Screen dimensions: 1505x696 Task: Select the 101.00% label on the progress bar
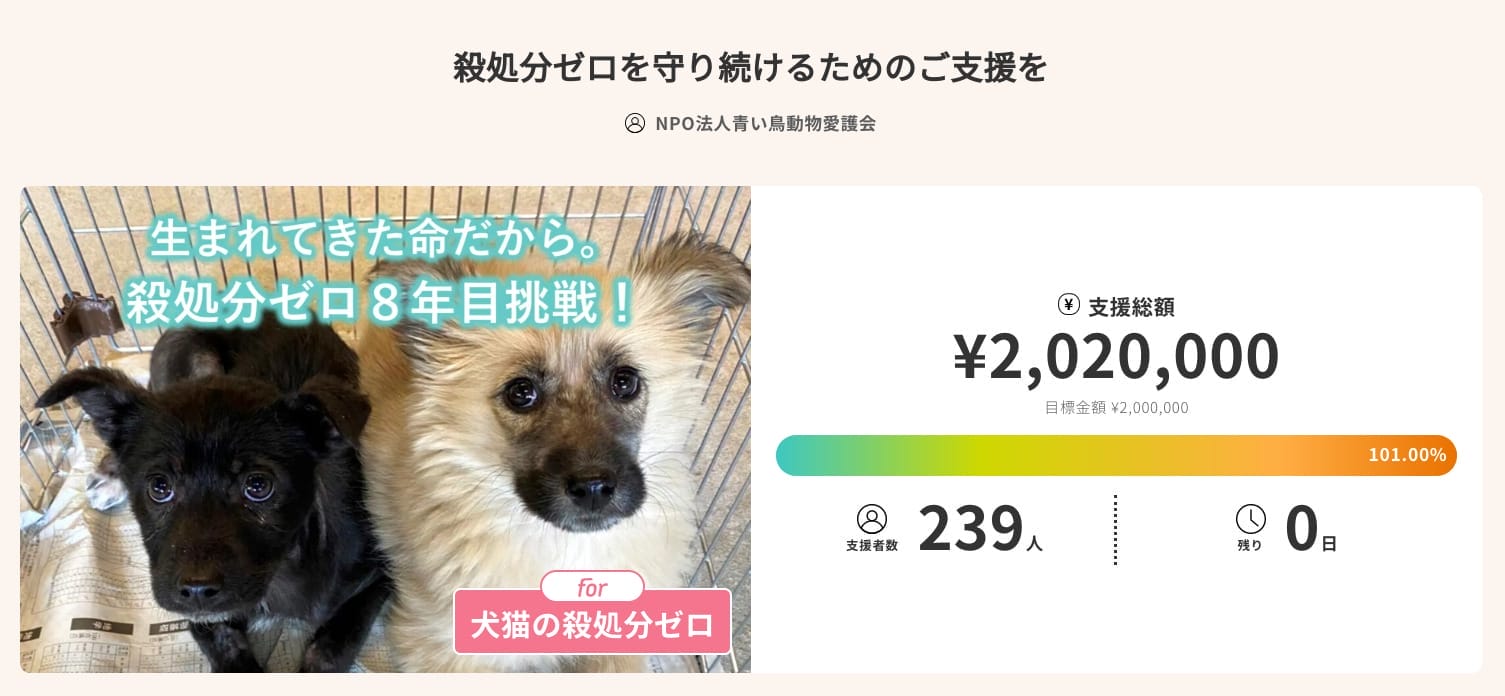[x=1407, y=455]
